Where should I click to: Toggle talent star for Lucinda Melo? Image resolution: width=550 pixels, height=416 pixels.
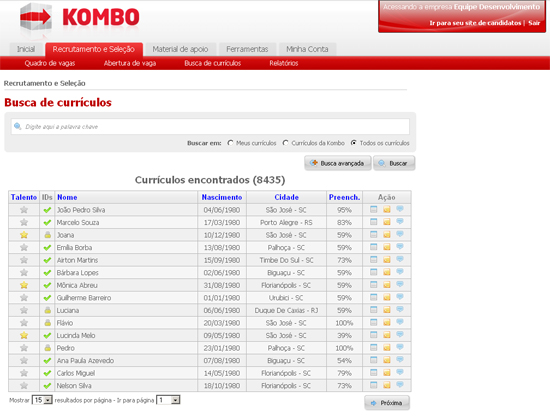(24, 335)
